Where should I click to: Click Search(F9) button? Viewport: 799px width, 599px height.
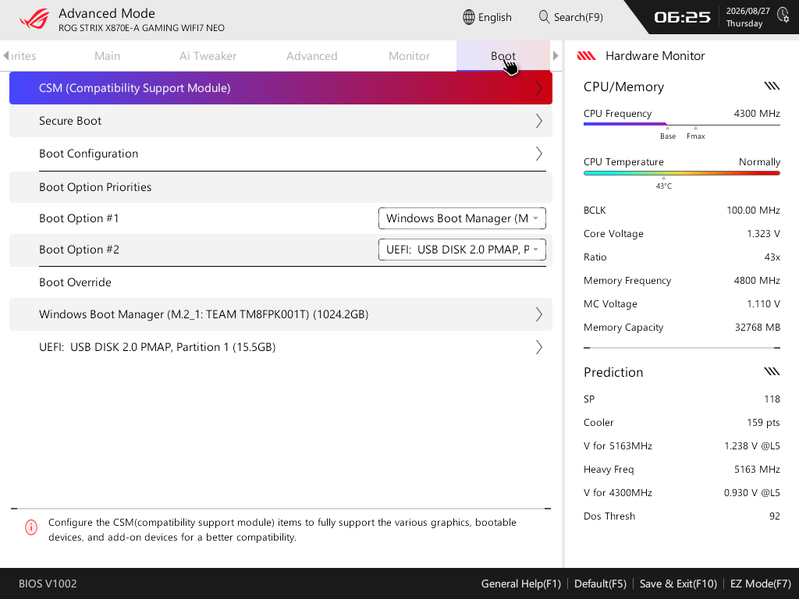click(571, 17)
